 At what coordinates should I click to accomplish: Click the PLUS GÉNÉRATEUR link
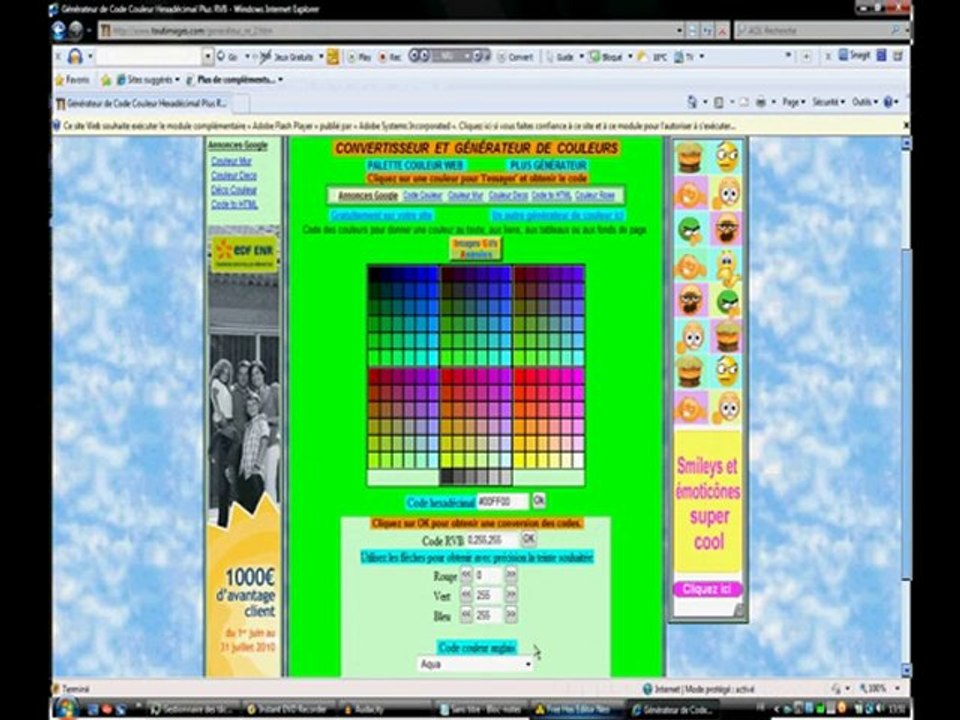click(549, 165)
